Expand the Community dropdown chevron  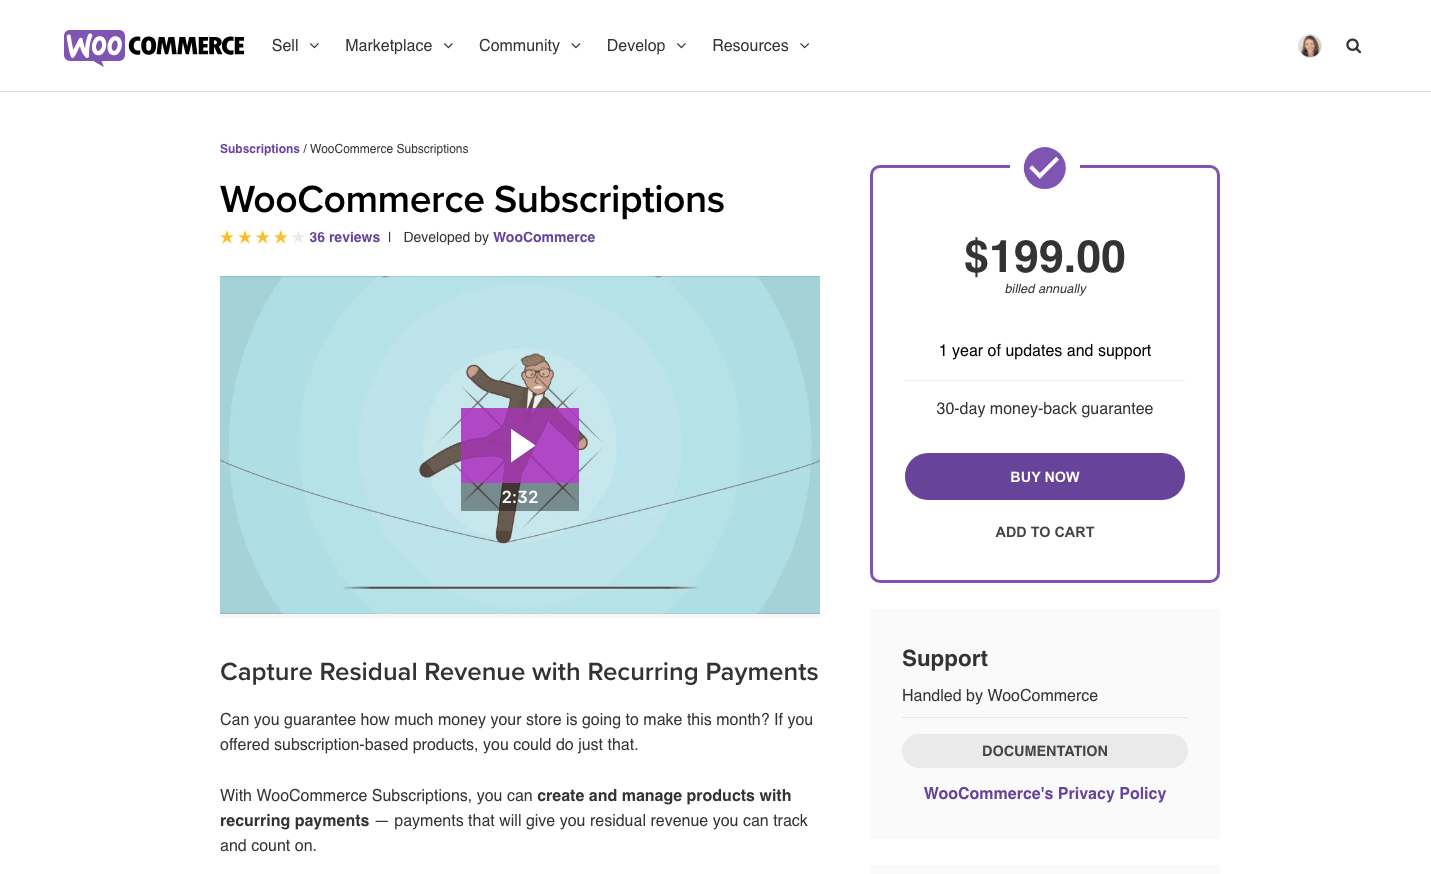[x=576, y=46]
